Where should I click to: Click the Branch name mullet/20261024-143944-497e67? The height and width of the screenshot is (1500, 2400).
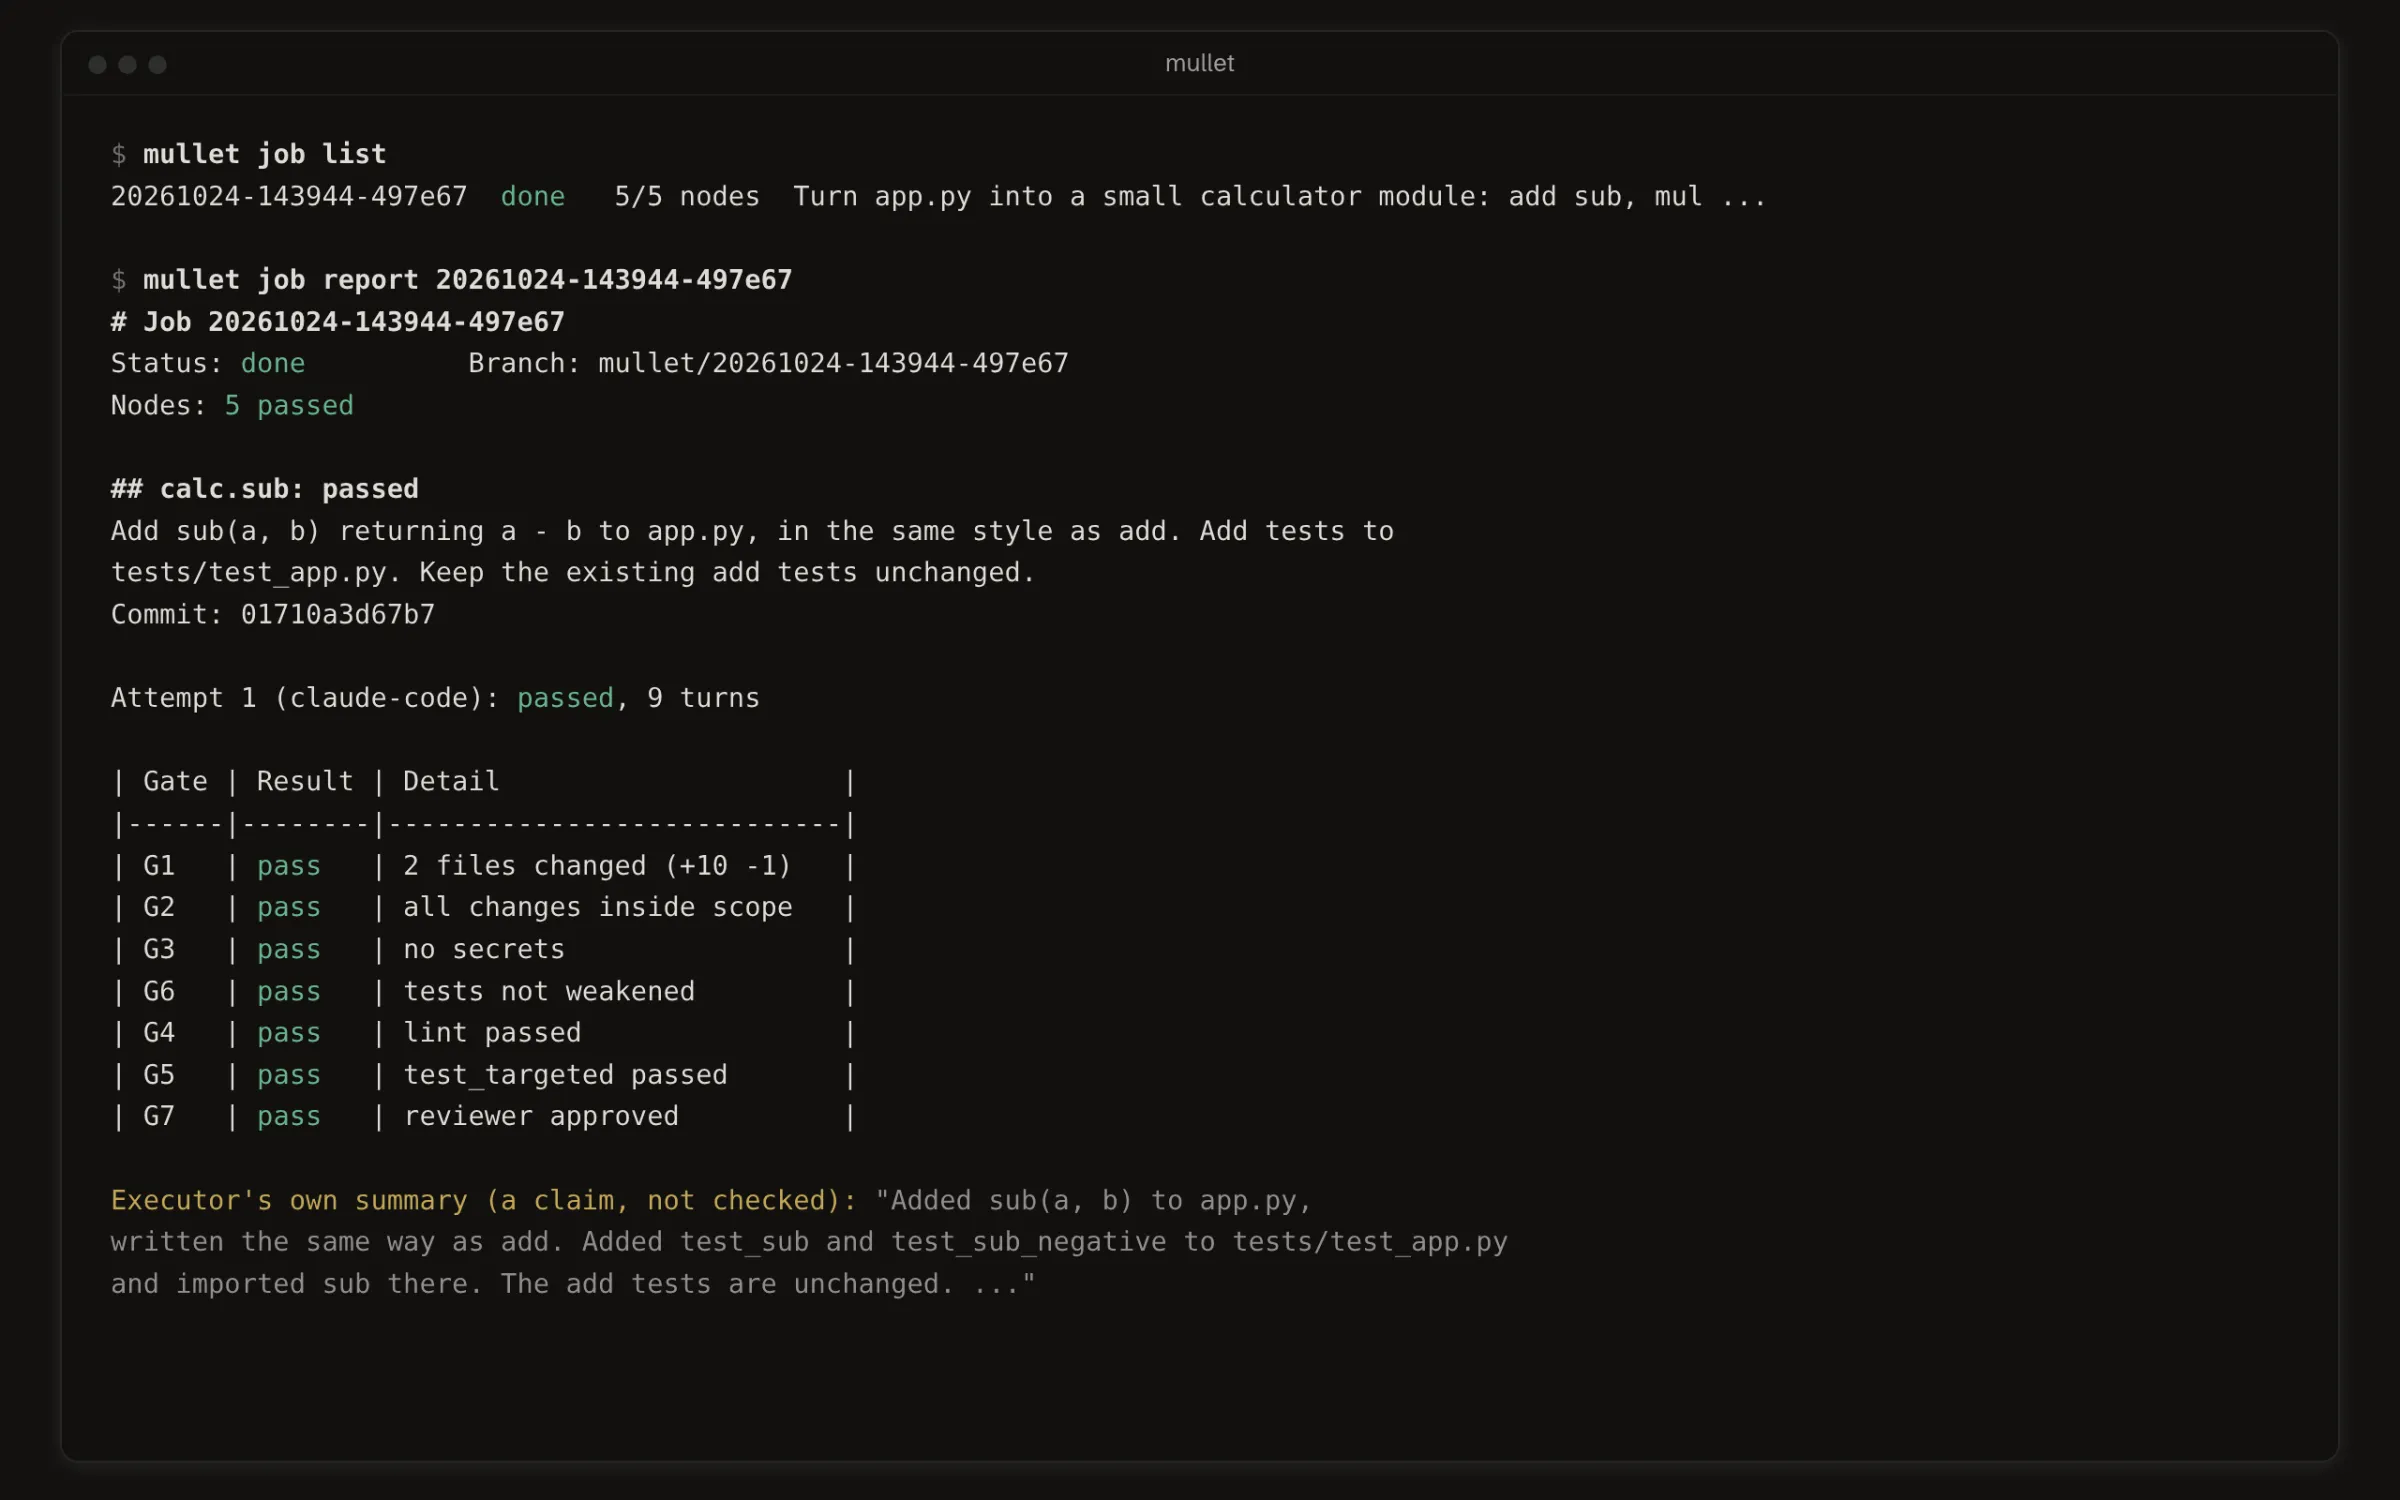[833, 363]
